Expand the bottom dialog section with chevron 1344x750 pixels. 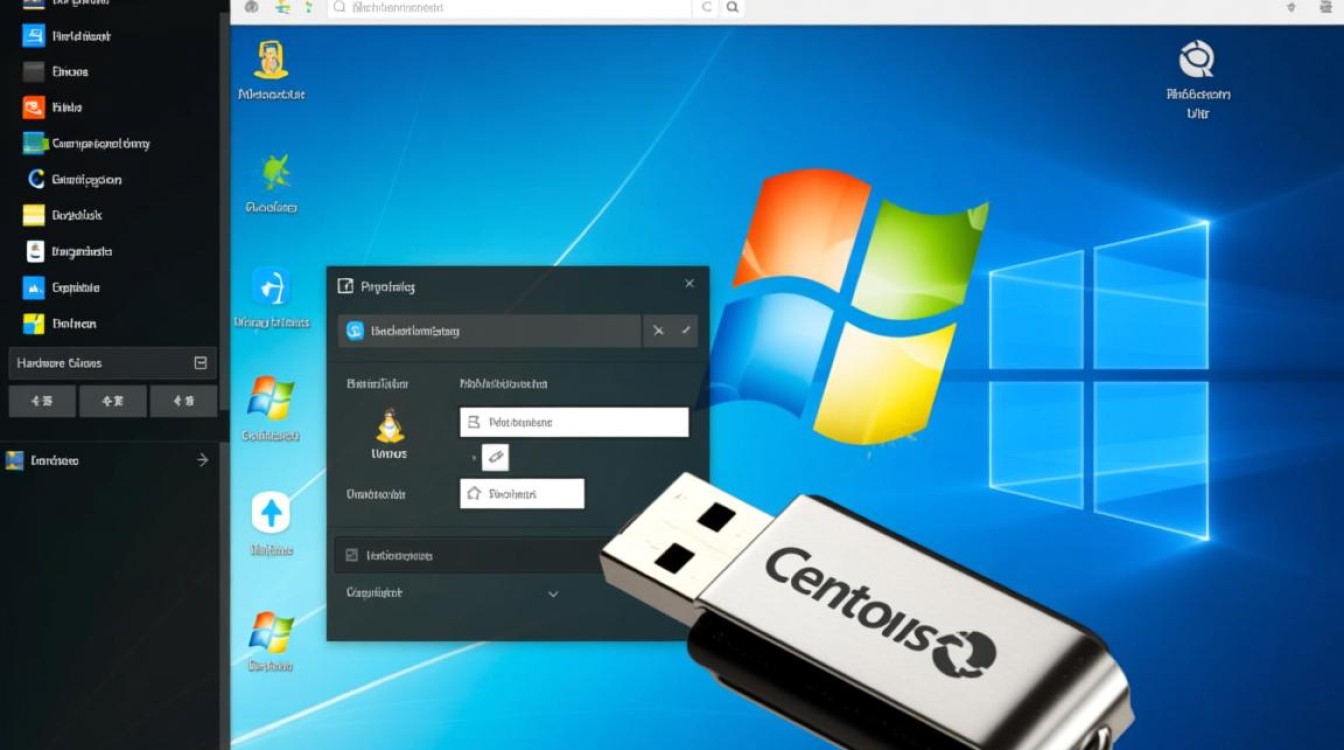553,594
